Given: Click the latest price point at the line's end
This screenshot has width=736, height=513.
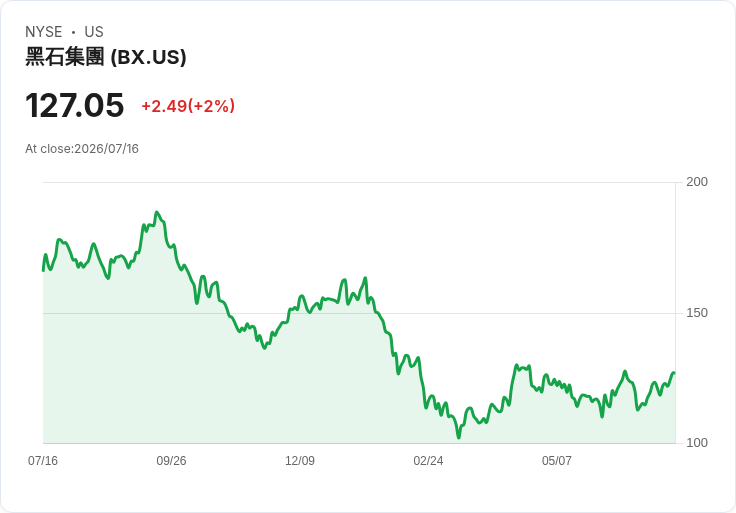Looking at the screenshot, I should pyautogui.click(x=675, y=373).
